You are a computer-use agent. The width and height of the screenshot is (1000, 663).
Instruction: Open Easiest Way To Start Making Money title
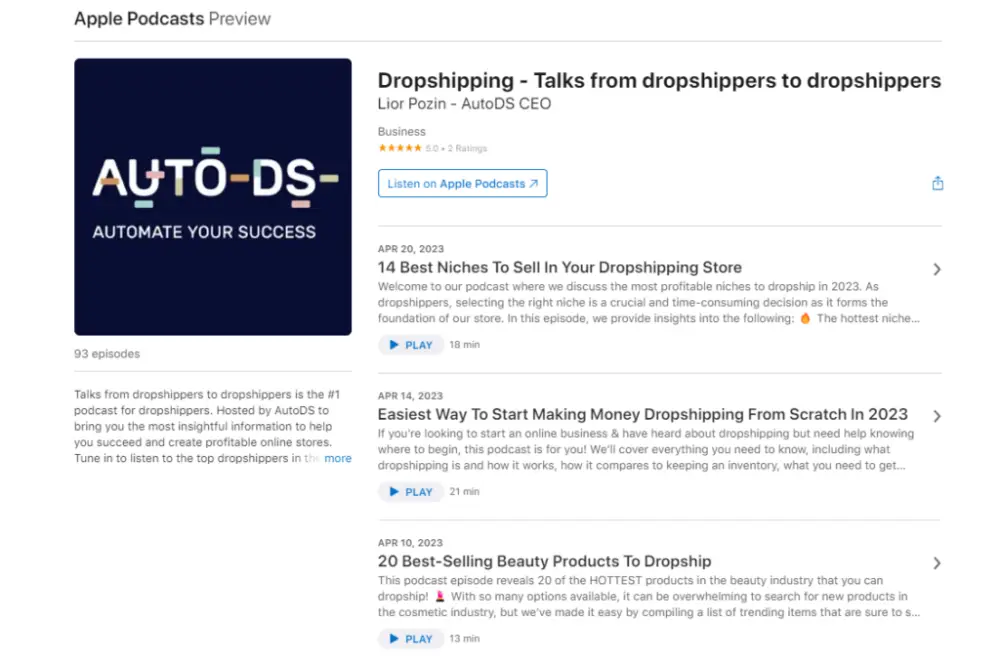[642, 414]
